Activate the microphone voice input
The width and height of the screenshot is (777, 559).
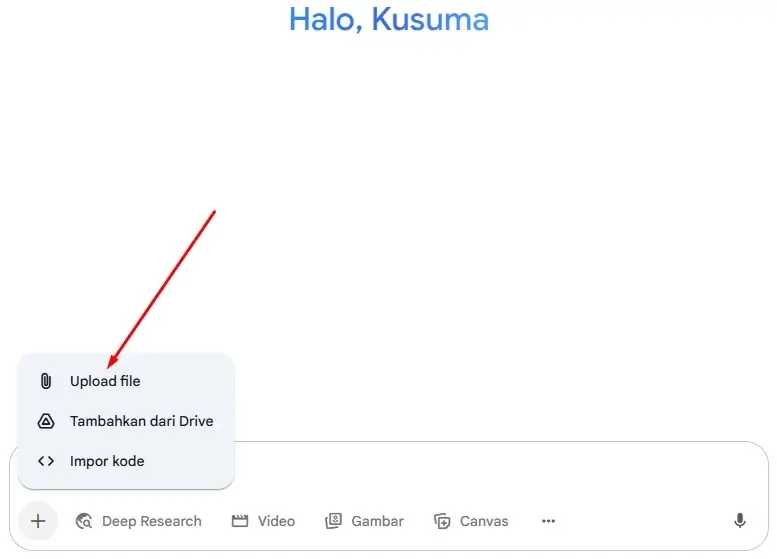pos(739,521)
